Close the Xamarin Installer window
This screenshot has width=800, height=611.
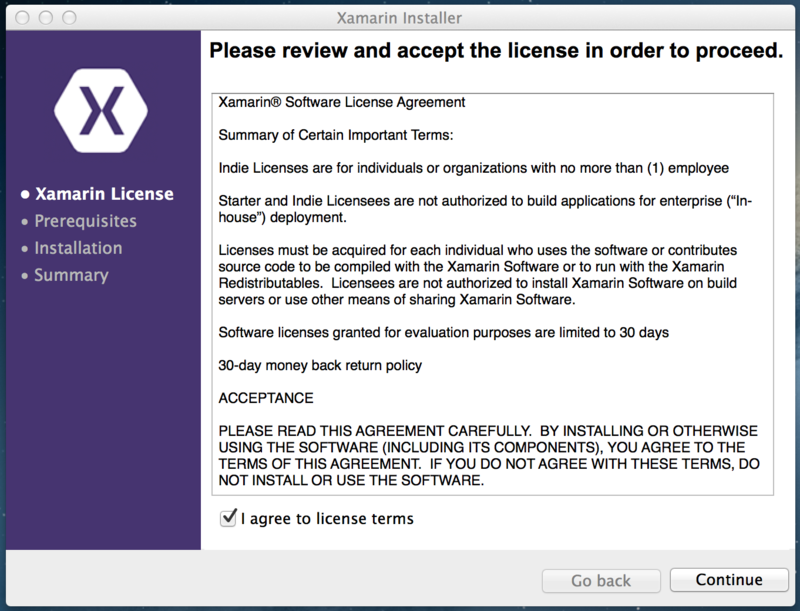click(22, 18)
